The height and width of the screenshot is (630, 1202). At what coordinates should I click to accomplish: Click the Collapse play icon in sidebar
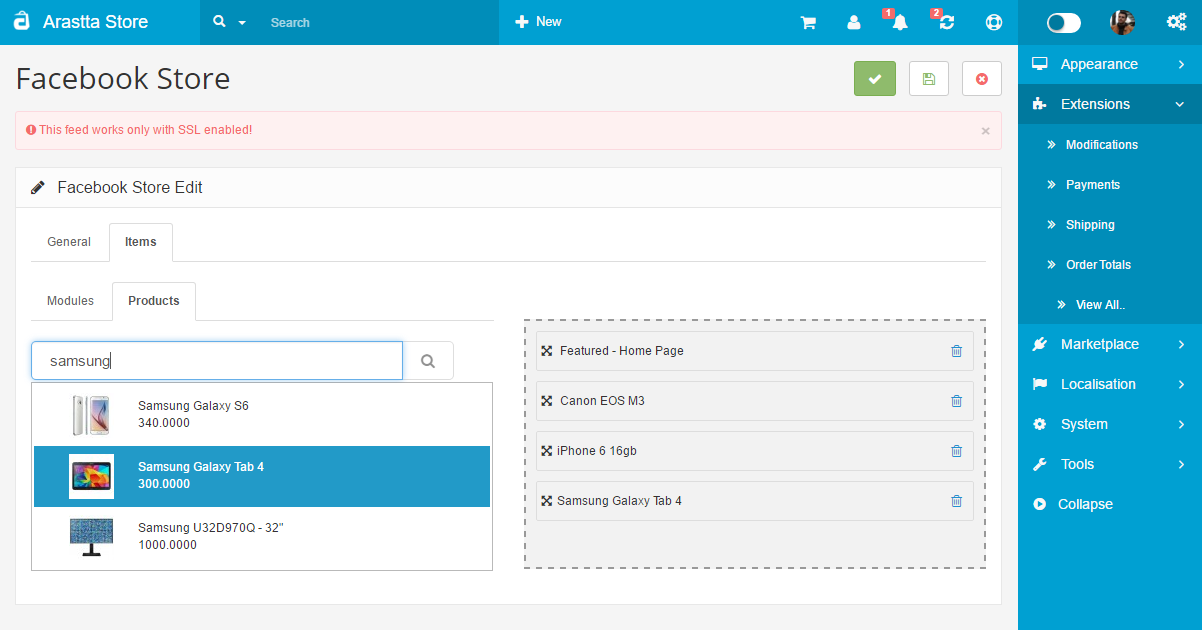[x=1040, y=504]
